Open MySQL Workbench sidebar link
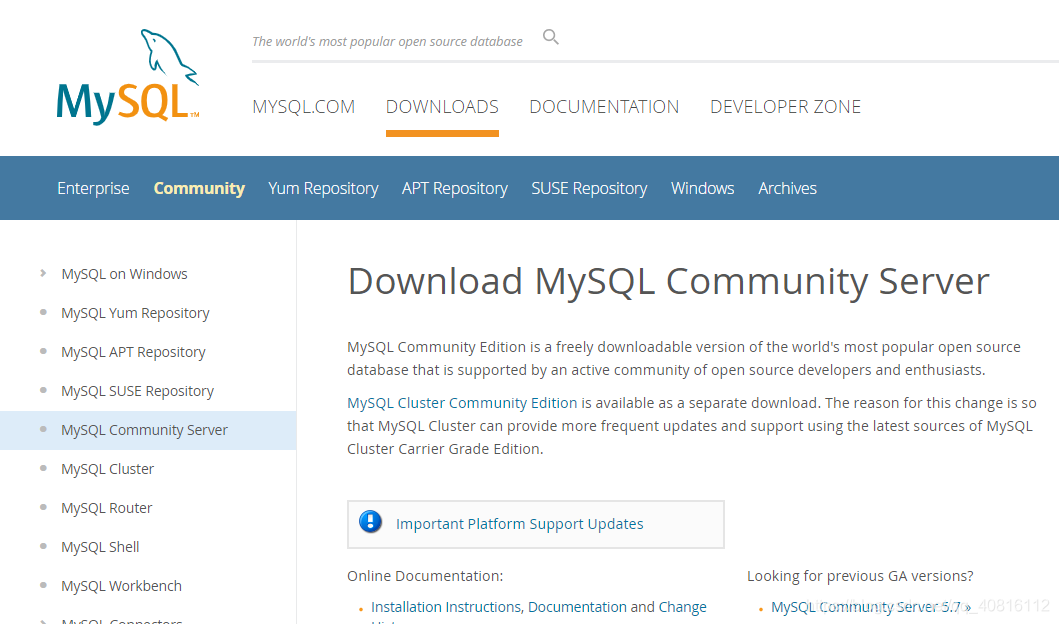The height and width of the screenshot is (624, 1059). (x=122, y=586)
